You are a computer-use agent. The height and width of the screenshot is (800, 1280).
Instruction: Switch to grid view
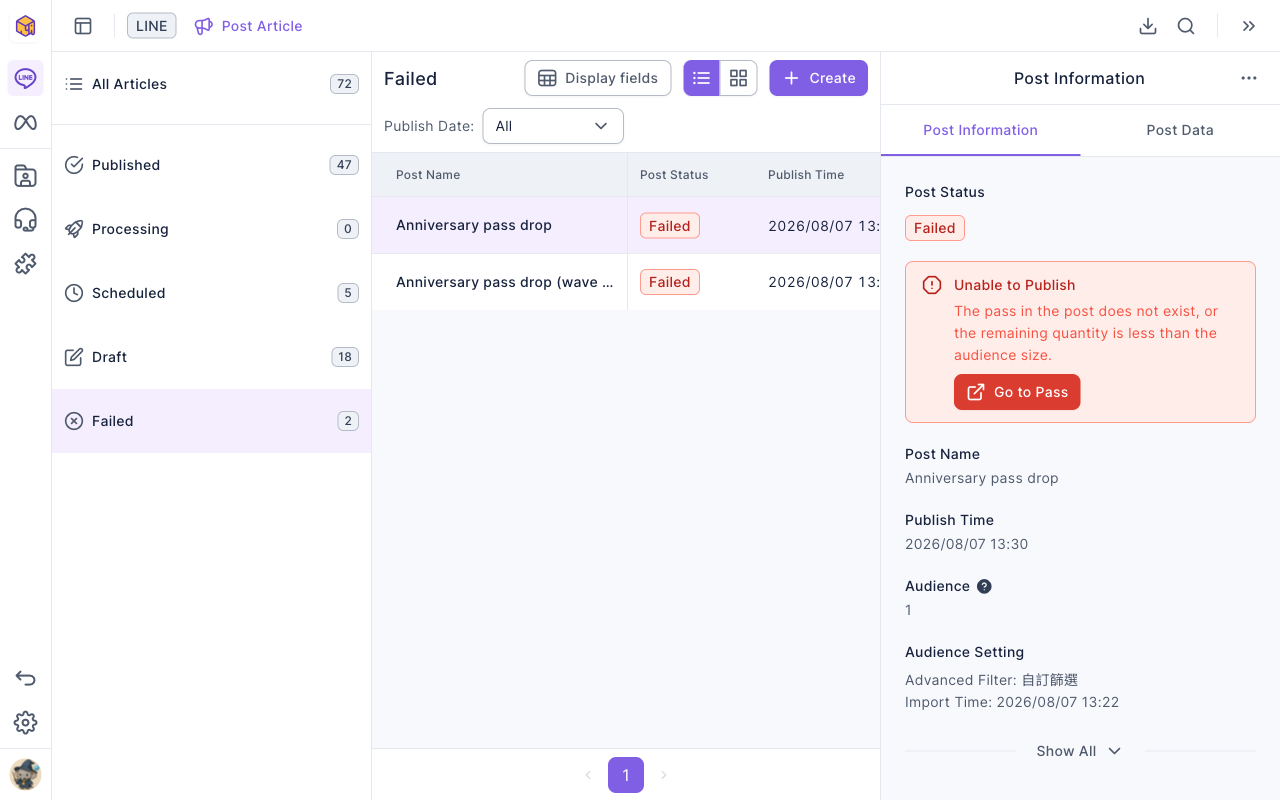click(739, 78)
